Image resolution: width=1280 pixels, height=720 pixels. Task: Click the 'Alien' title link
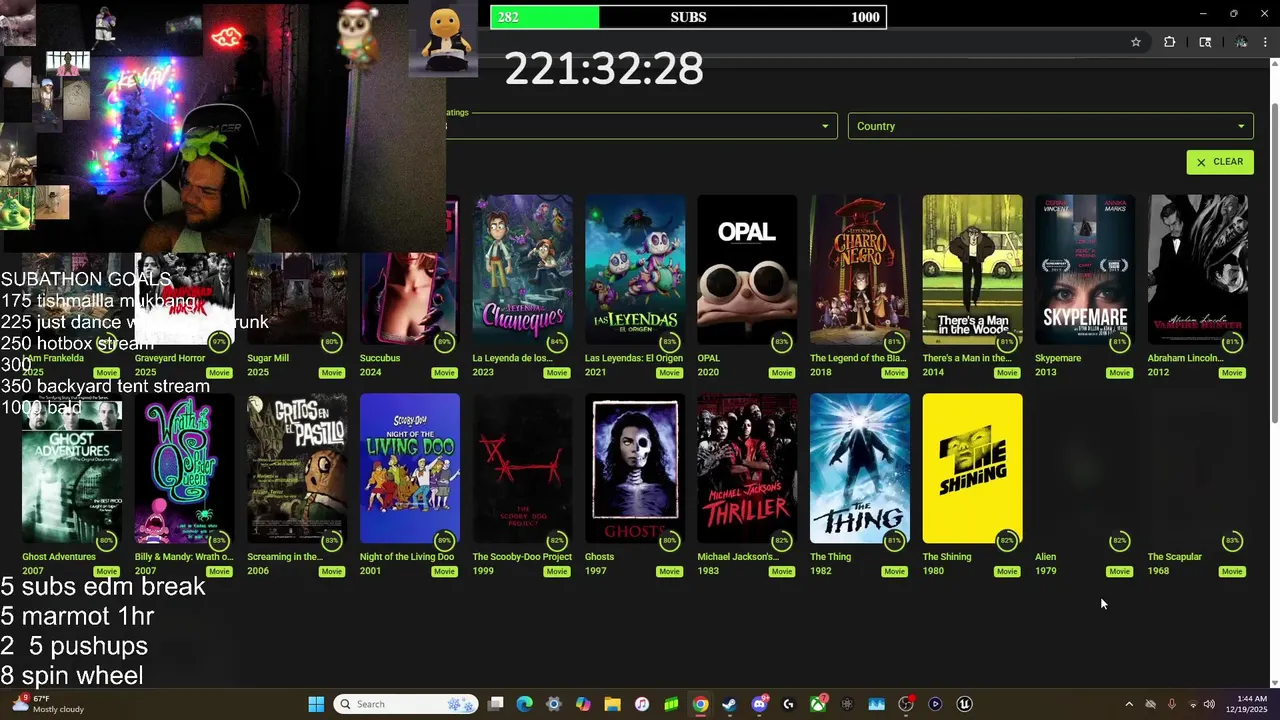[1045, 557]
